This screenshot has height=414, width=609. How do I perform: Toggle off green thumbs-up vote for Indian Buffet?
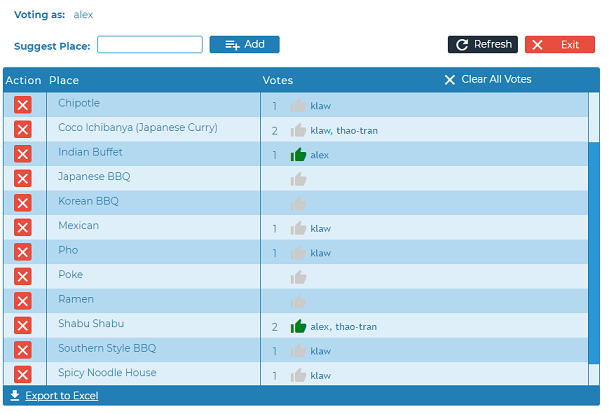[298, 154]
